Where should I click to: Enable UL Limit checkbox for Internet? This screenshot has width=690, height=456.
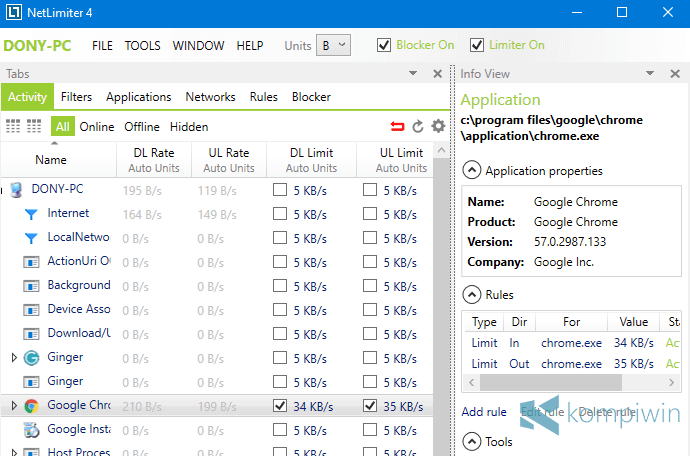370,213
